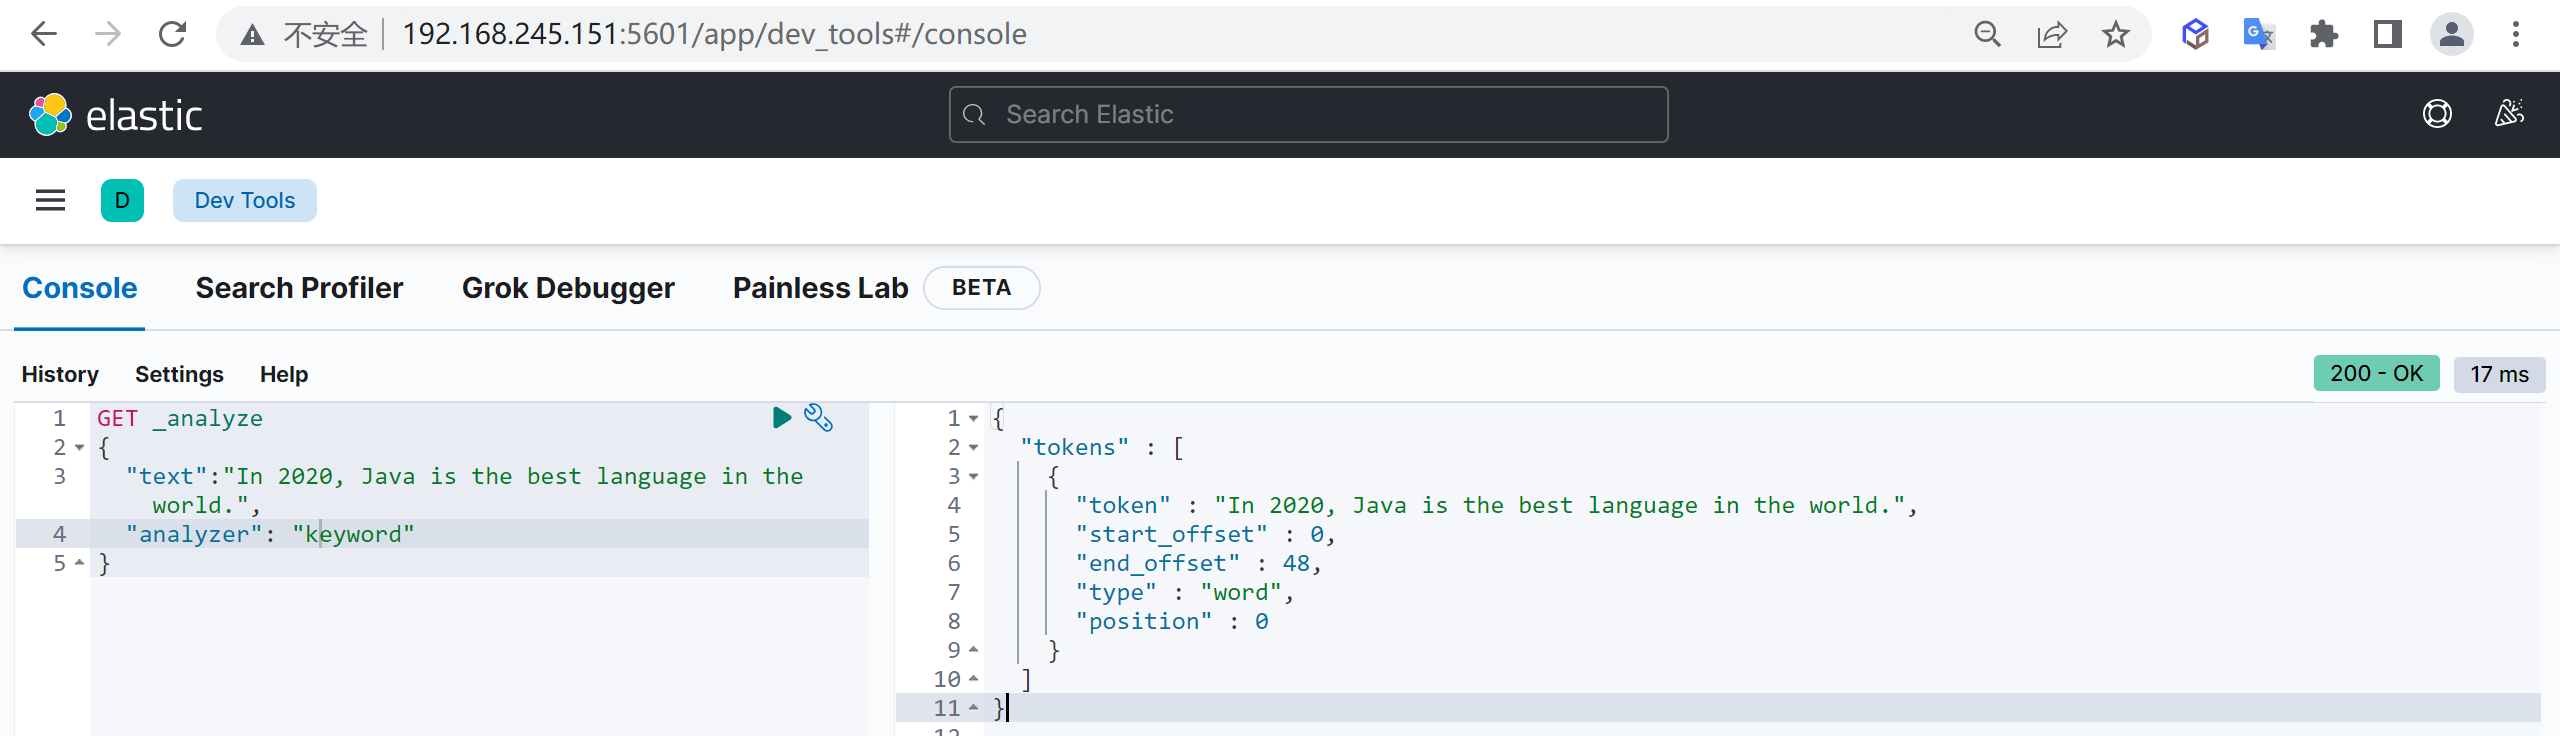This screenshot has width=2560, height=736.
Task: Reload the browser page
Action: [x=172, y=35]
